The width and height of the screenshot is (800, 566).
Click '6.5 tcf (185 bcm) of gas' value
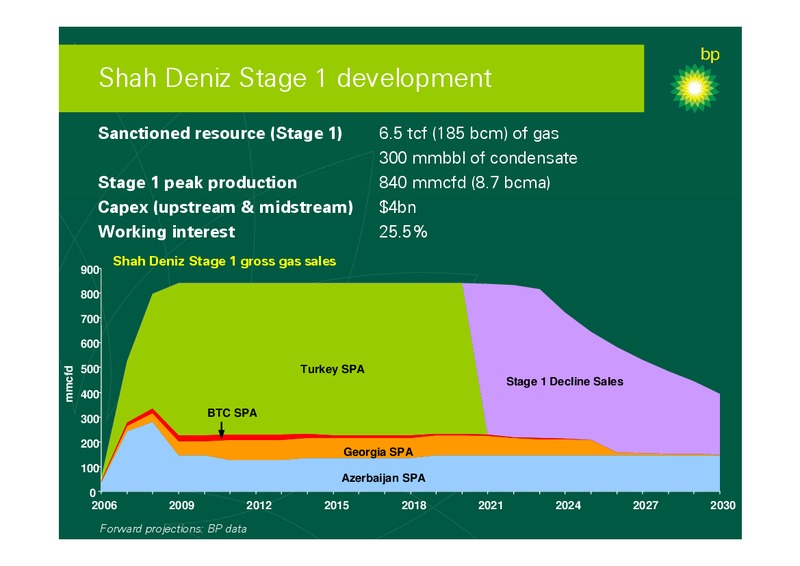pyautogui.click(x=468, y=134)
